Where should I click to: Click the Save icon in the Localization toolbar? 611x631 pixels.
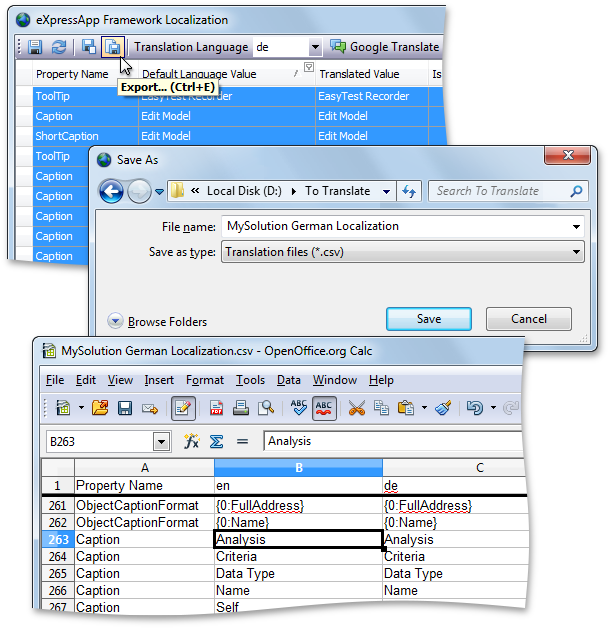(35, 47)
